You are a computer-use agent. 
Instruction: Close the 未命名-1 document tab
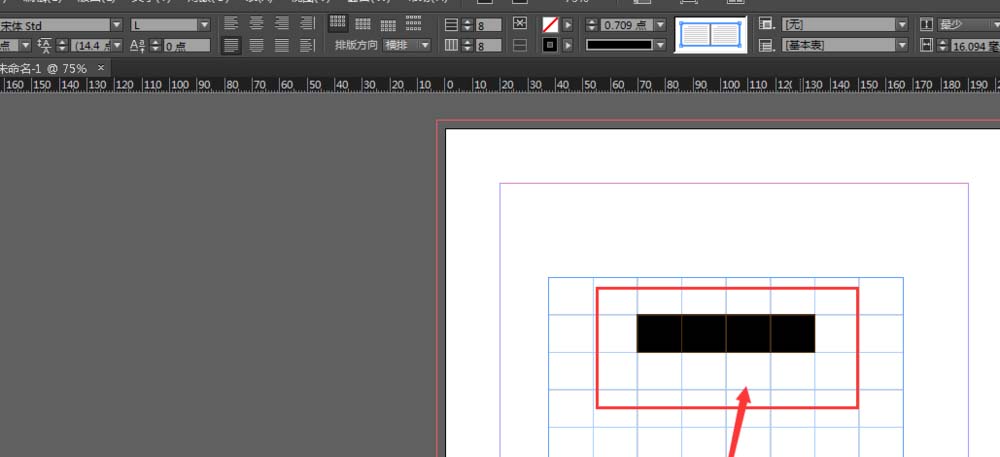pyautogui.click(x=101, y=68)
